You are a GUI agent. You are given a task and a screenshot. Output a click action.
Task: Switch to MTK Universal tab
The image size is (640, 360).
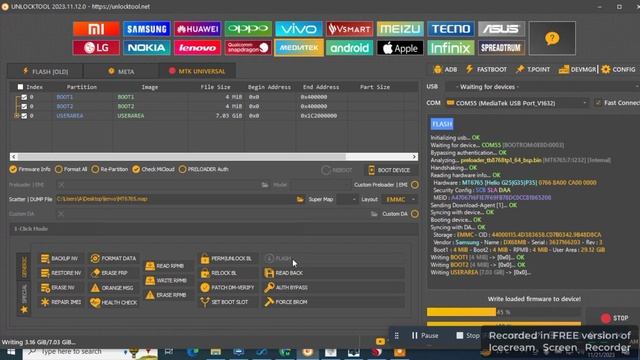point(197,71)
